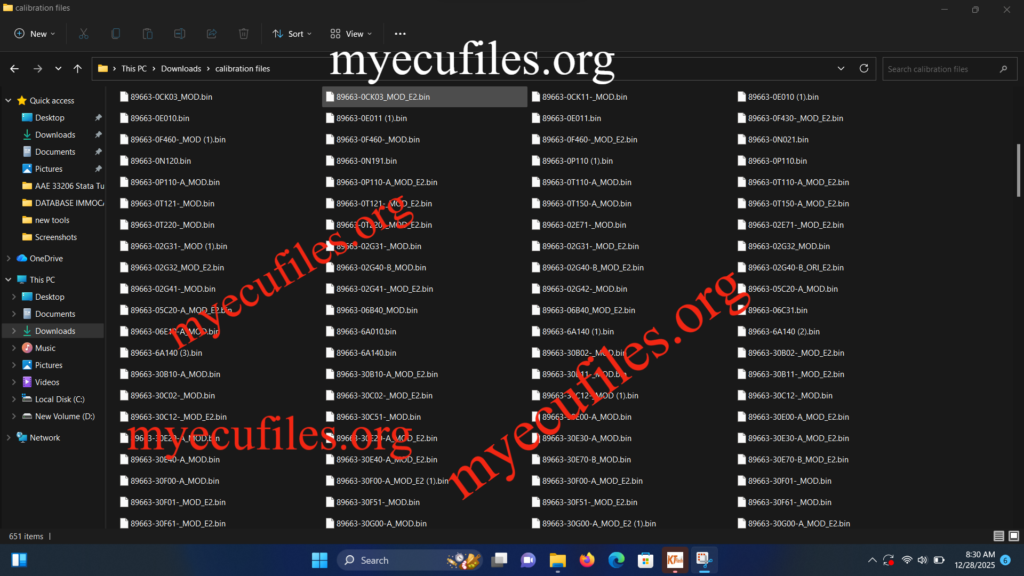1024x576 pixels.
Task: Click Downloads in the address breadcrumb
Action: pyautogui.click(x=181, y=69)
